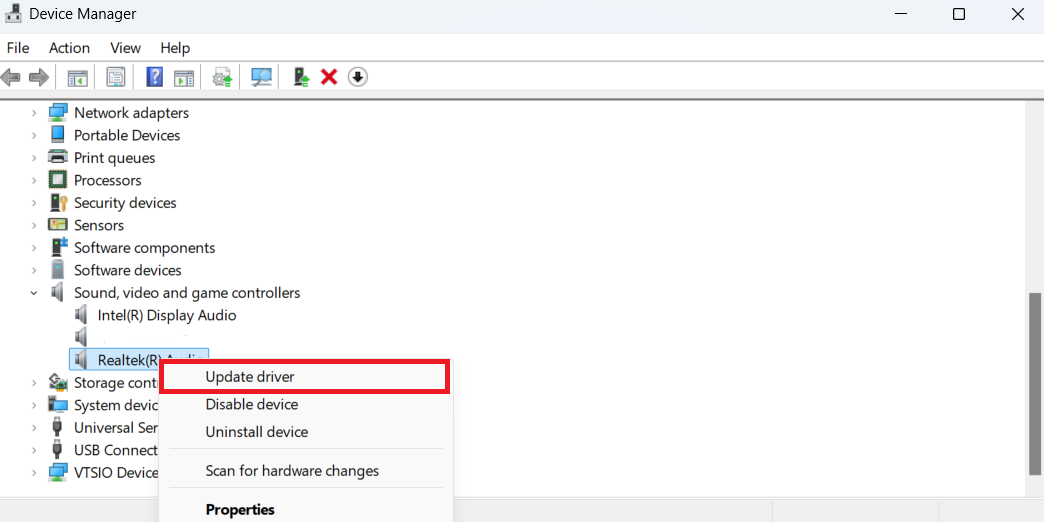Screen dimensions: 1044x522
Task: Click the gear Update device driver toolbar icon
Action: pyautogui.click(x=222, y=78)
